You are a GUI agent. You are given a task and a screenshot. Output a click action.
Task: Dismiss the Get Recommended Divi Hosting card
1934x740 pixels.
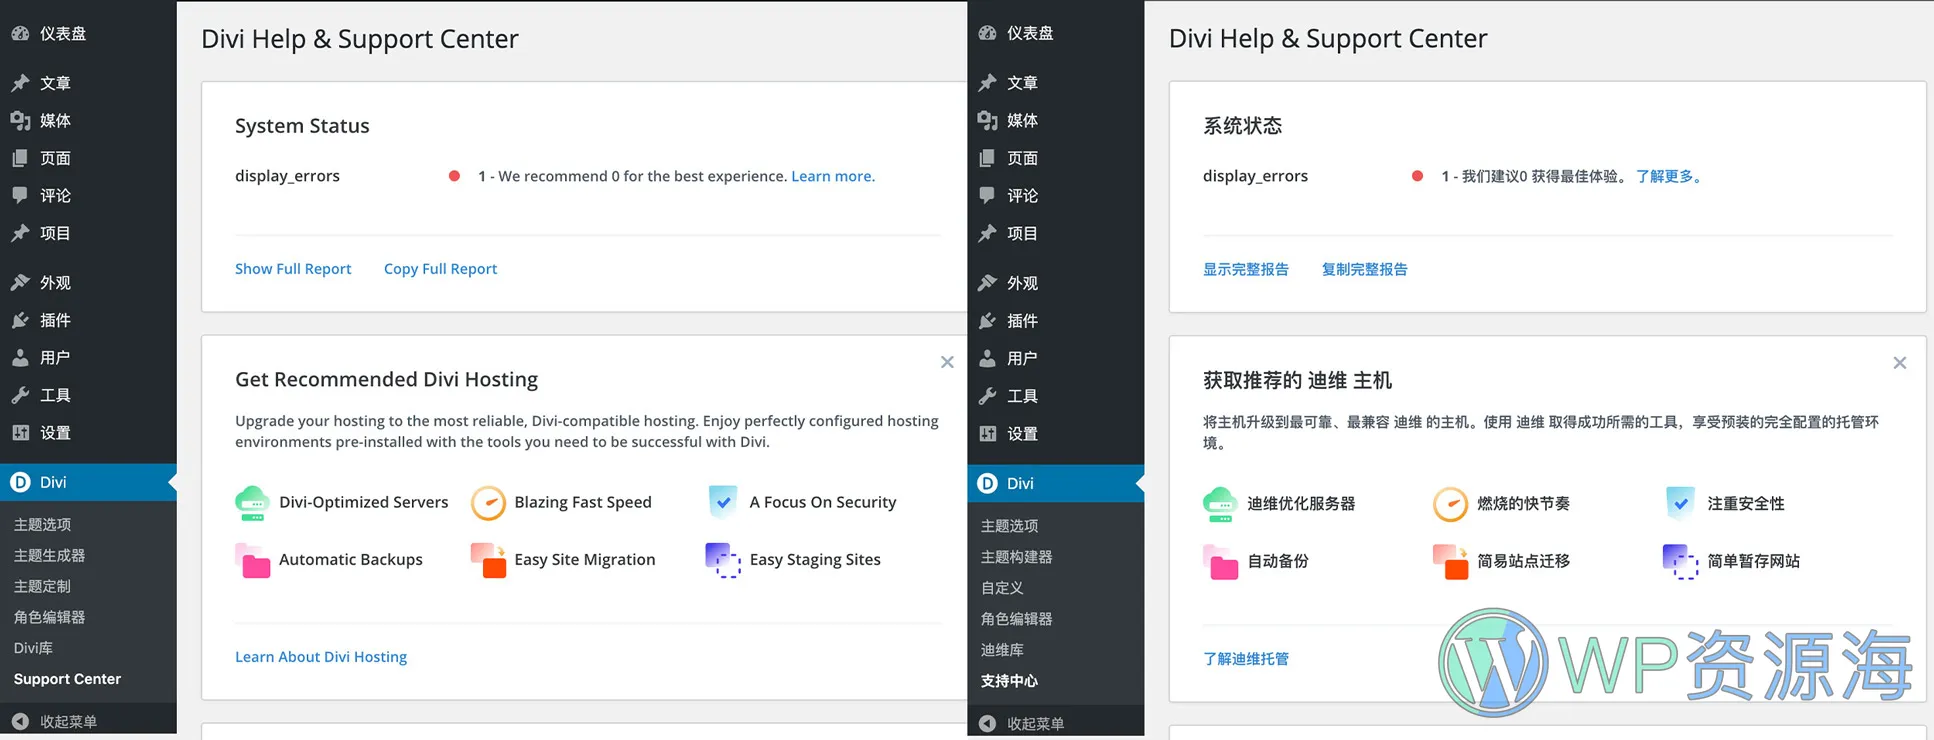pos(947,362)
